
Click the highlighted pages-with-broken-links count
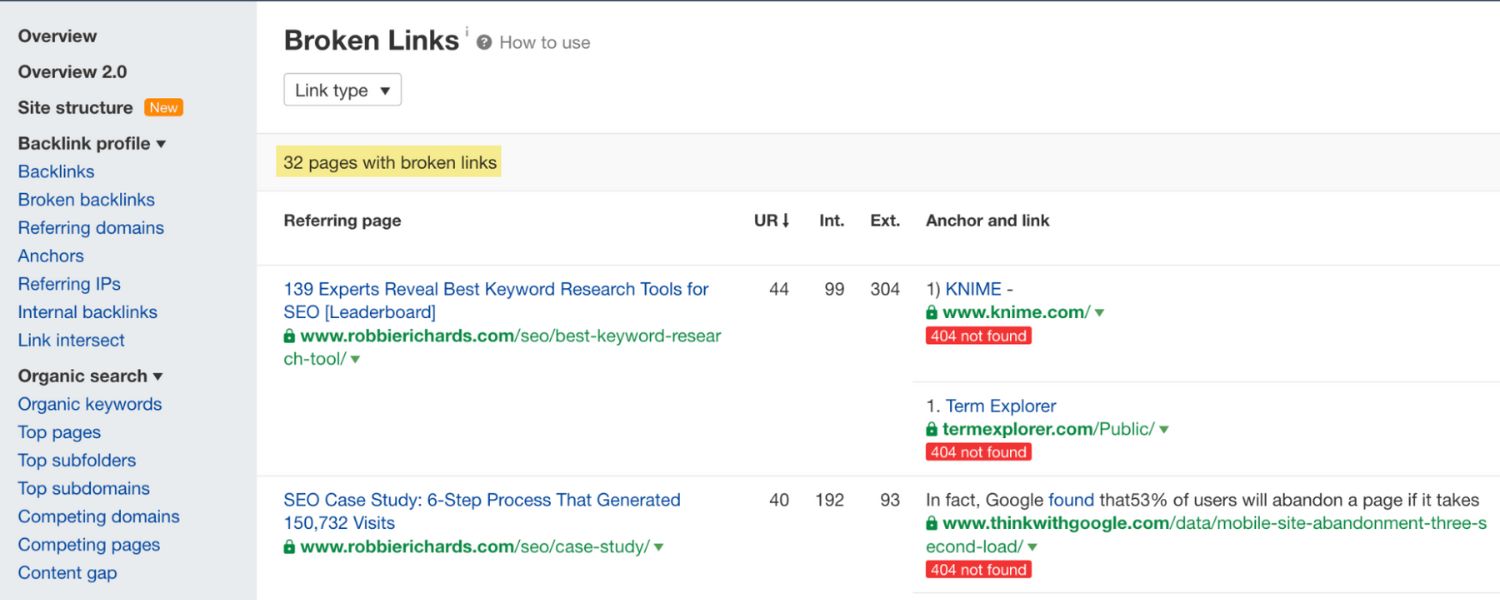(388, 162)
